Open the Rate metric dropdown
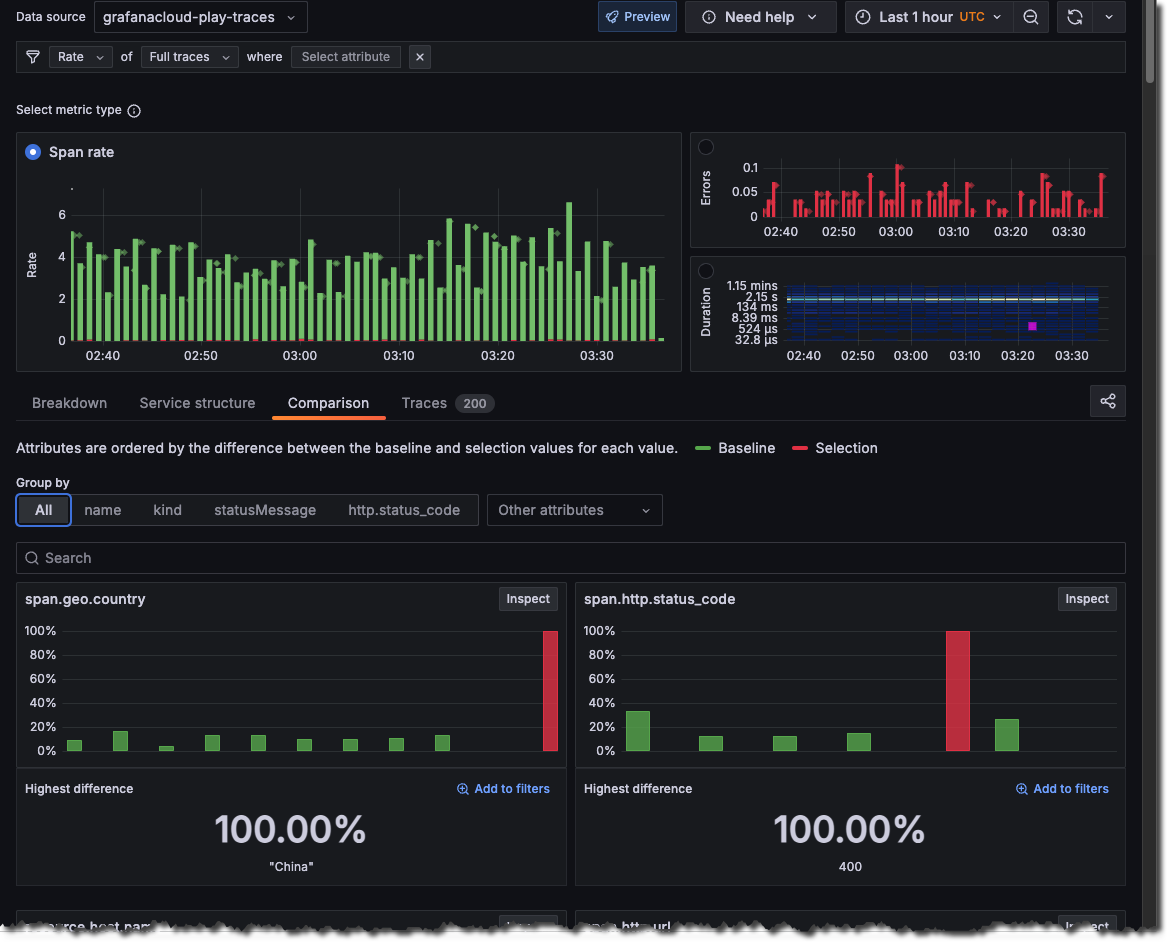The image size is (1167, 942). [80, 57]
